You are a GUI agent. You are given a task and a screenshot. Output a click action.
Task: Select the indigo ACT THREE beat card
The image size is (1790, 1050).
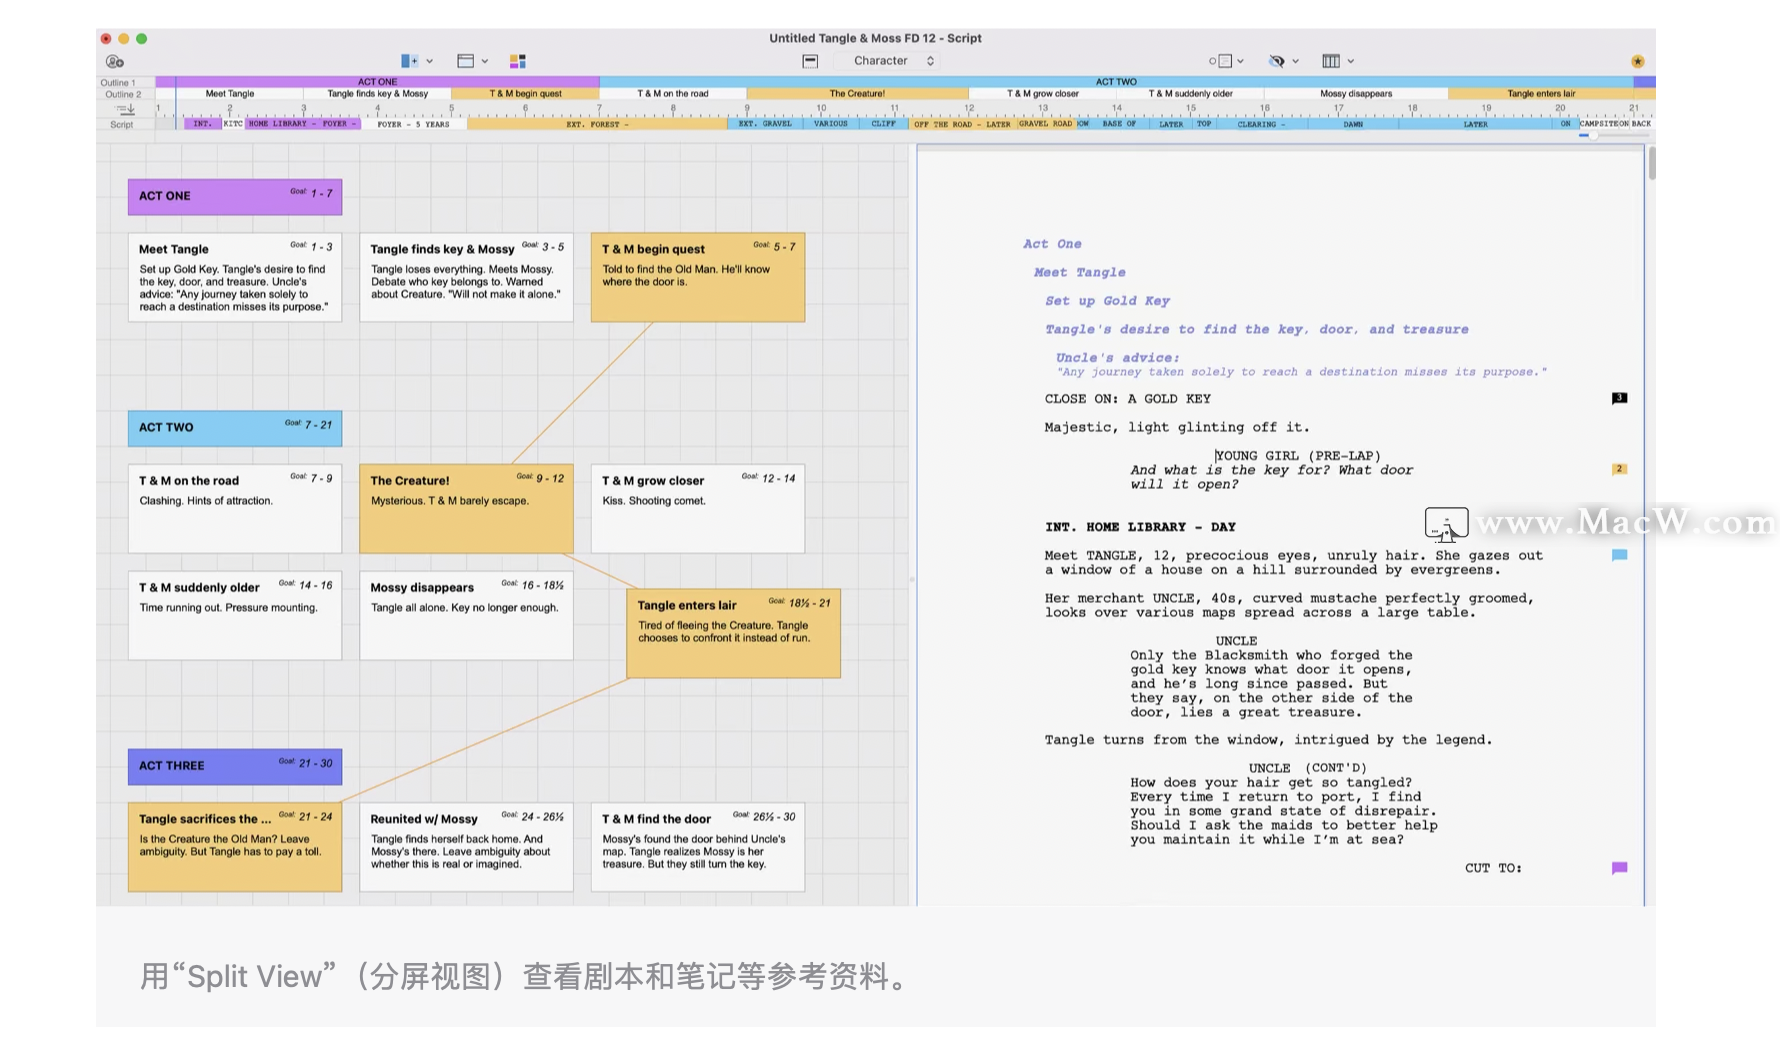coord(235,766)
